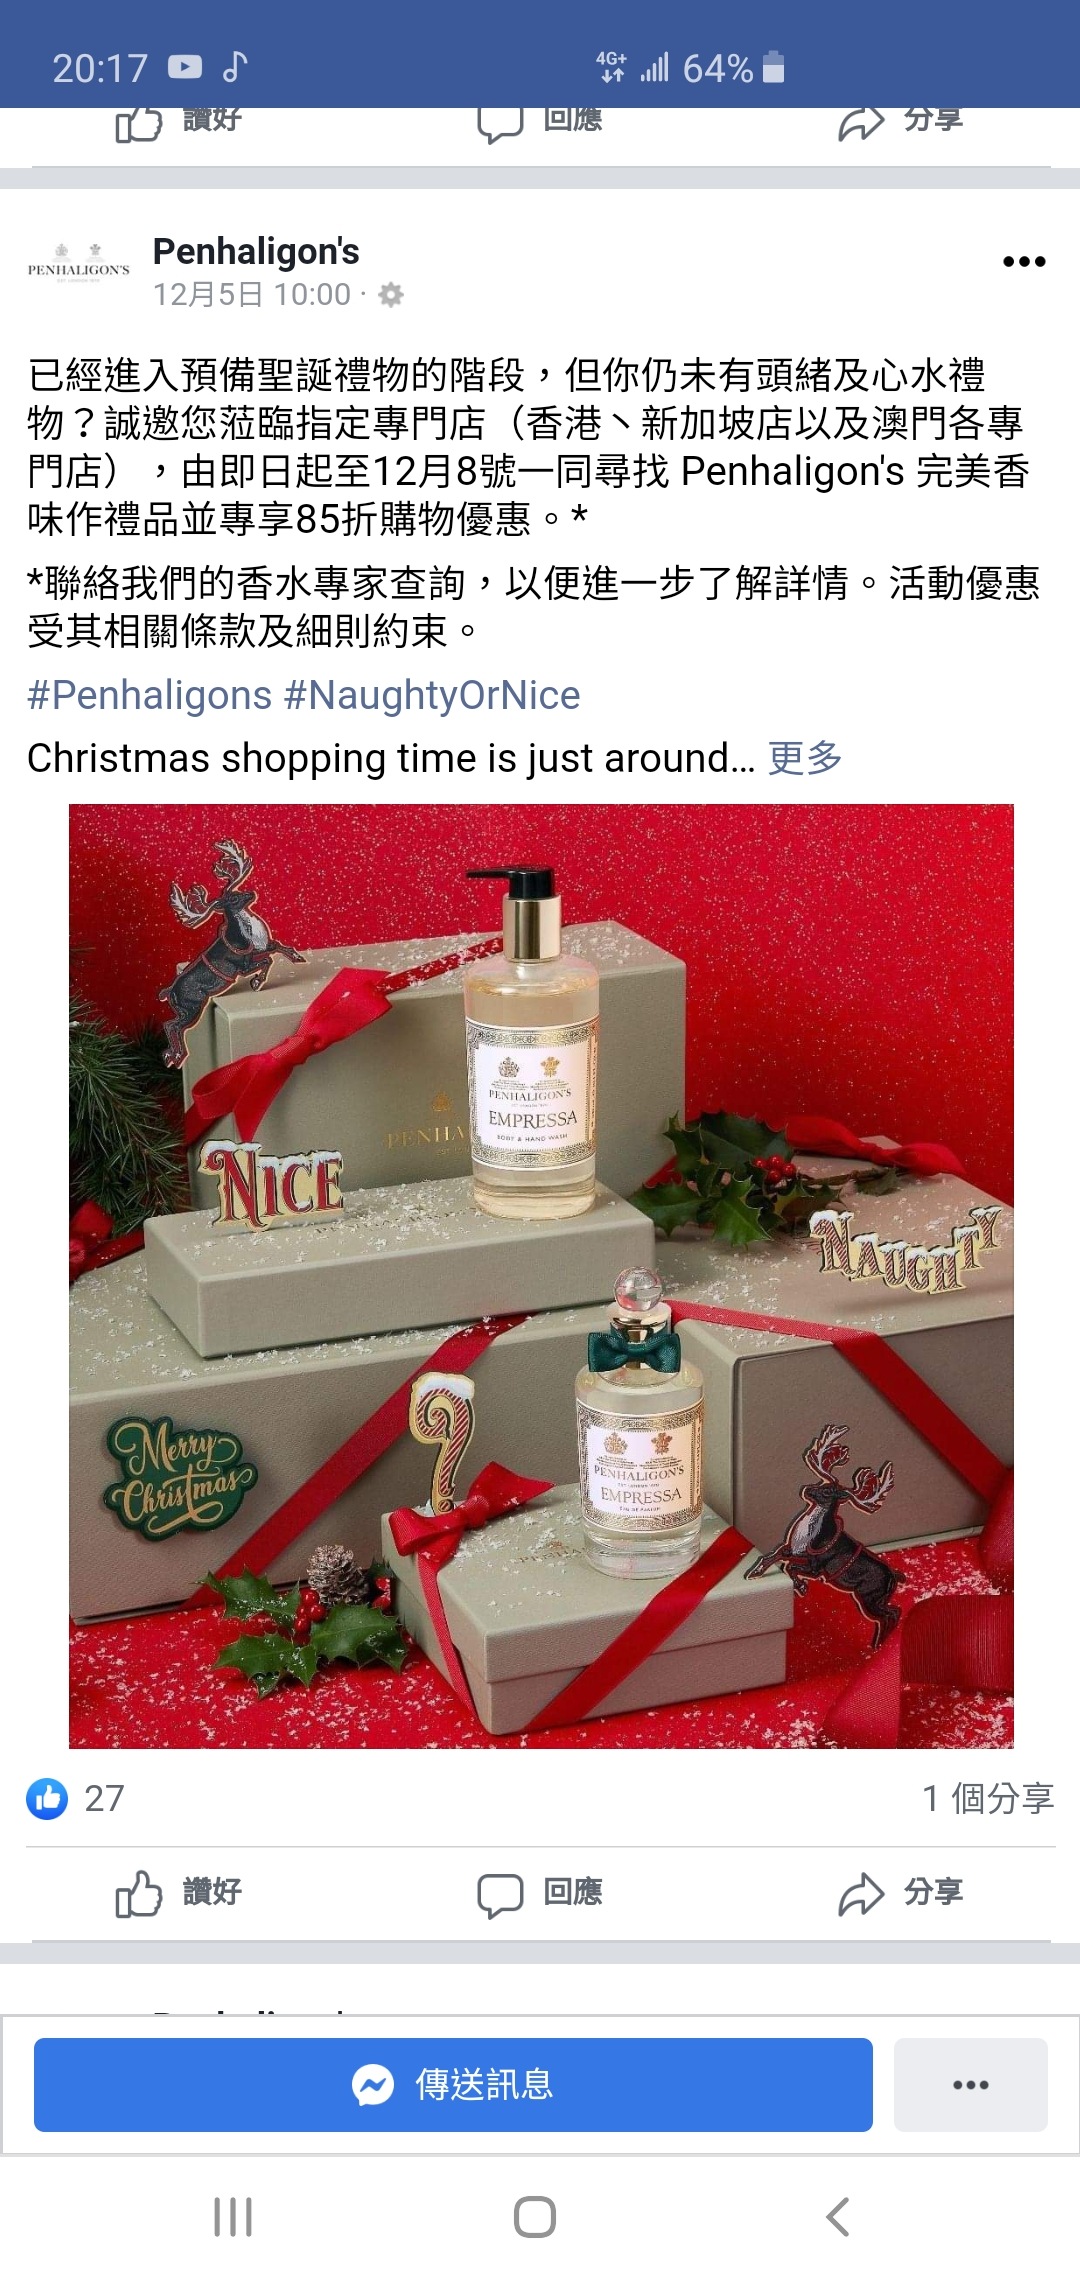Open the Empressa Christmas gift photo

[541, 1276]
